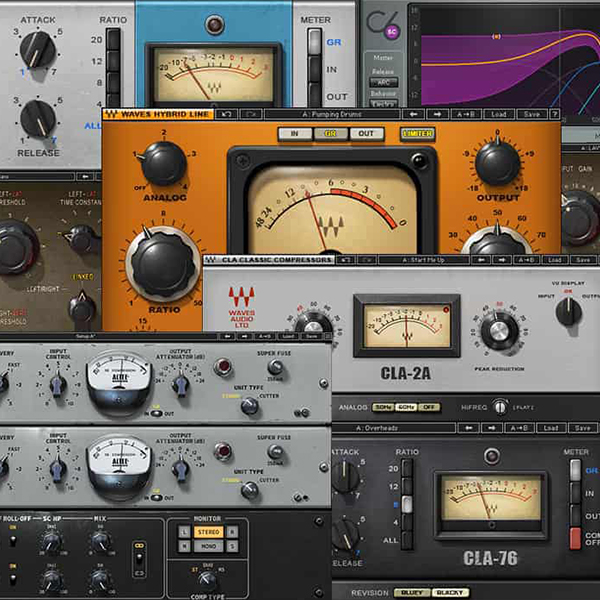The image size is (600, 600).
Task: Open the A: Pumping Drums preset menu
Action: pyautogui.click(x=332, y=114)
